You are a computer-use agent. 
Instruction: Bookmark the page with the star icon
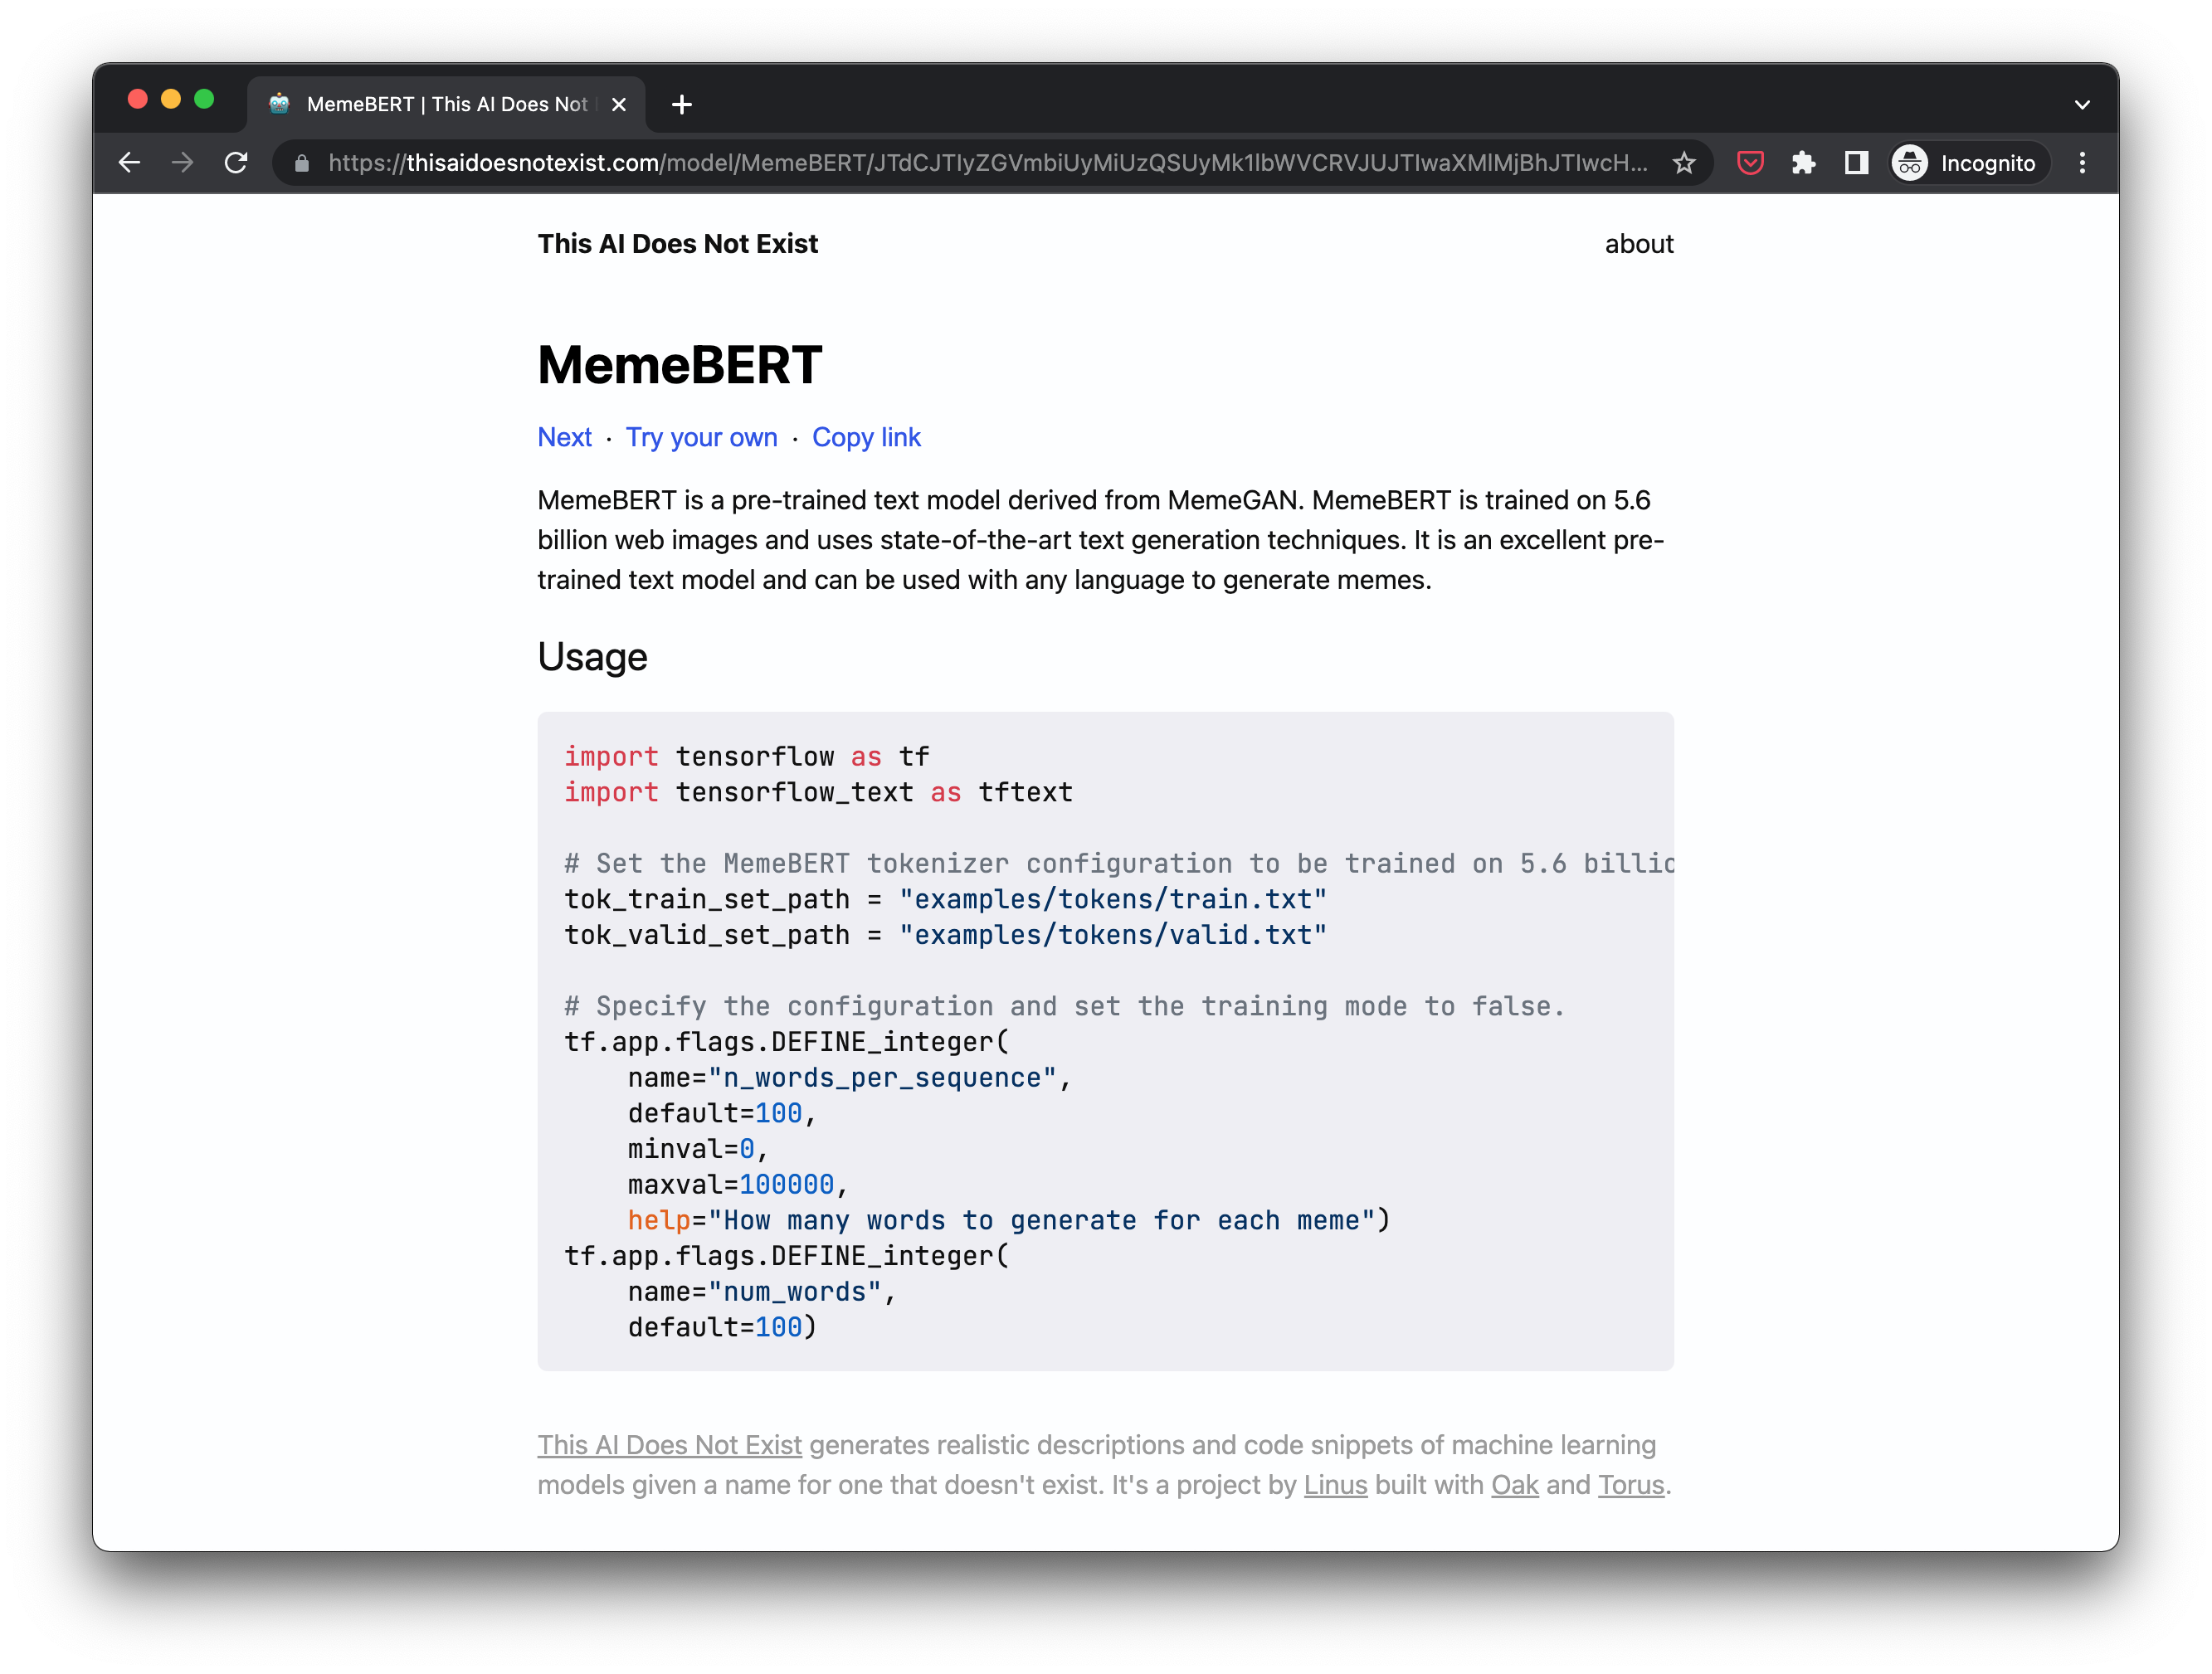tap(1684, 162)
